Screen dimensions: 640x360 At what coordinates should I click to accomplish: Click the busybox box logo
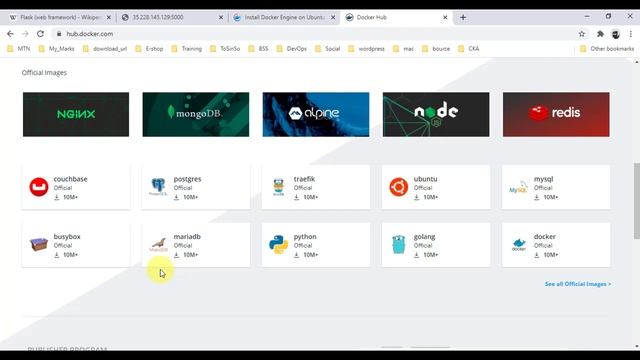pyautogui.click(x=39, y=244)
